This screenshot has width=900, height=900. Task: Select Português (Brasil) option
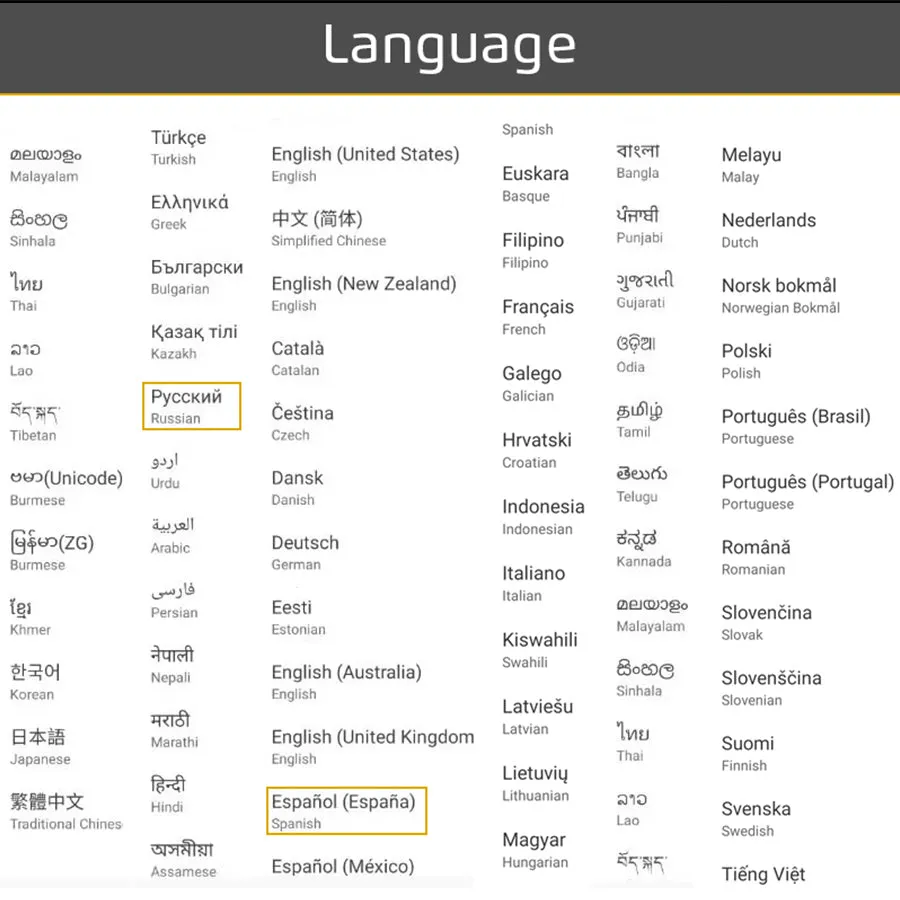796,426
